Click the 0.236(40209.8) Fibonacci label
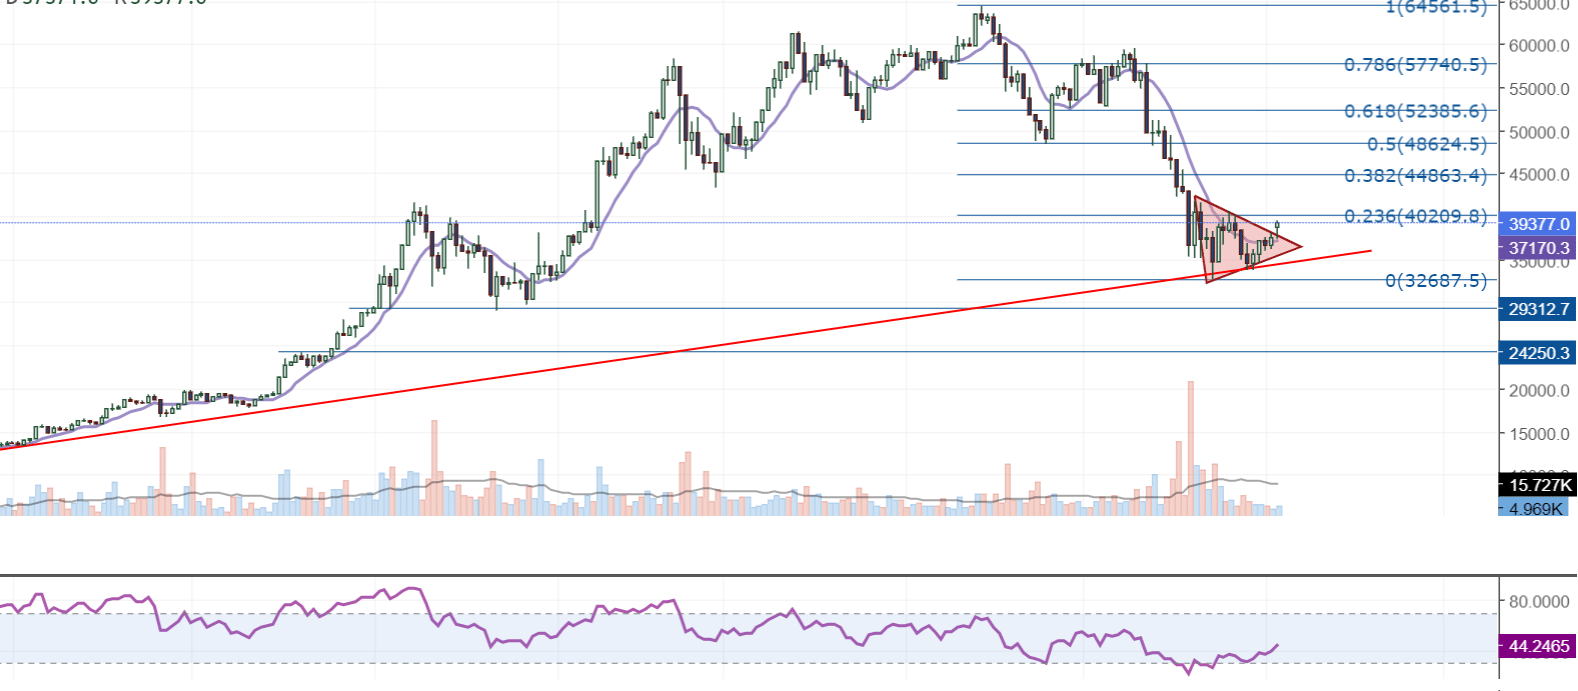 pyautogui.click(x=1415, y=216)
